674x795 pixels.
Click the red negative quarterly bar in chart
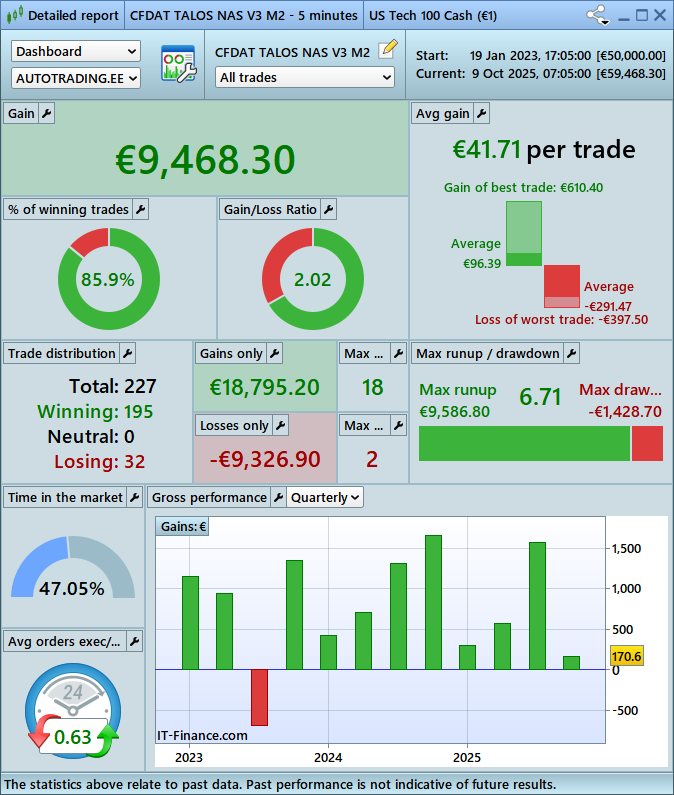(x=259, y=697)
